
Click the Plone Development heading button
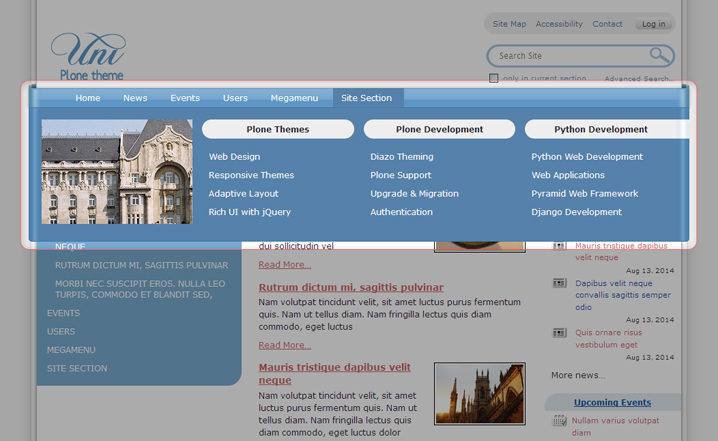pos(439,129)
